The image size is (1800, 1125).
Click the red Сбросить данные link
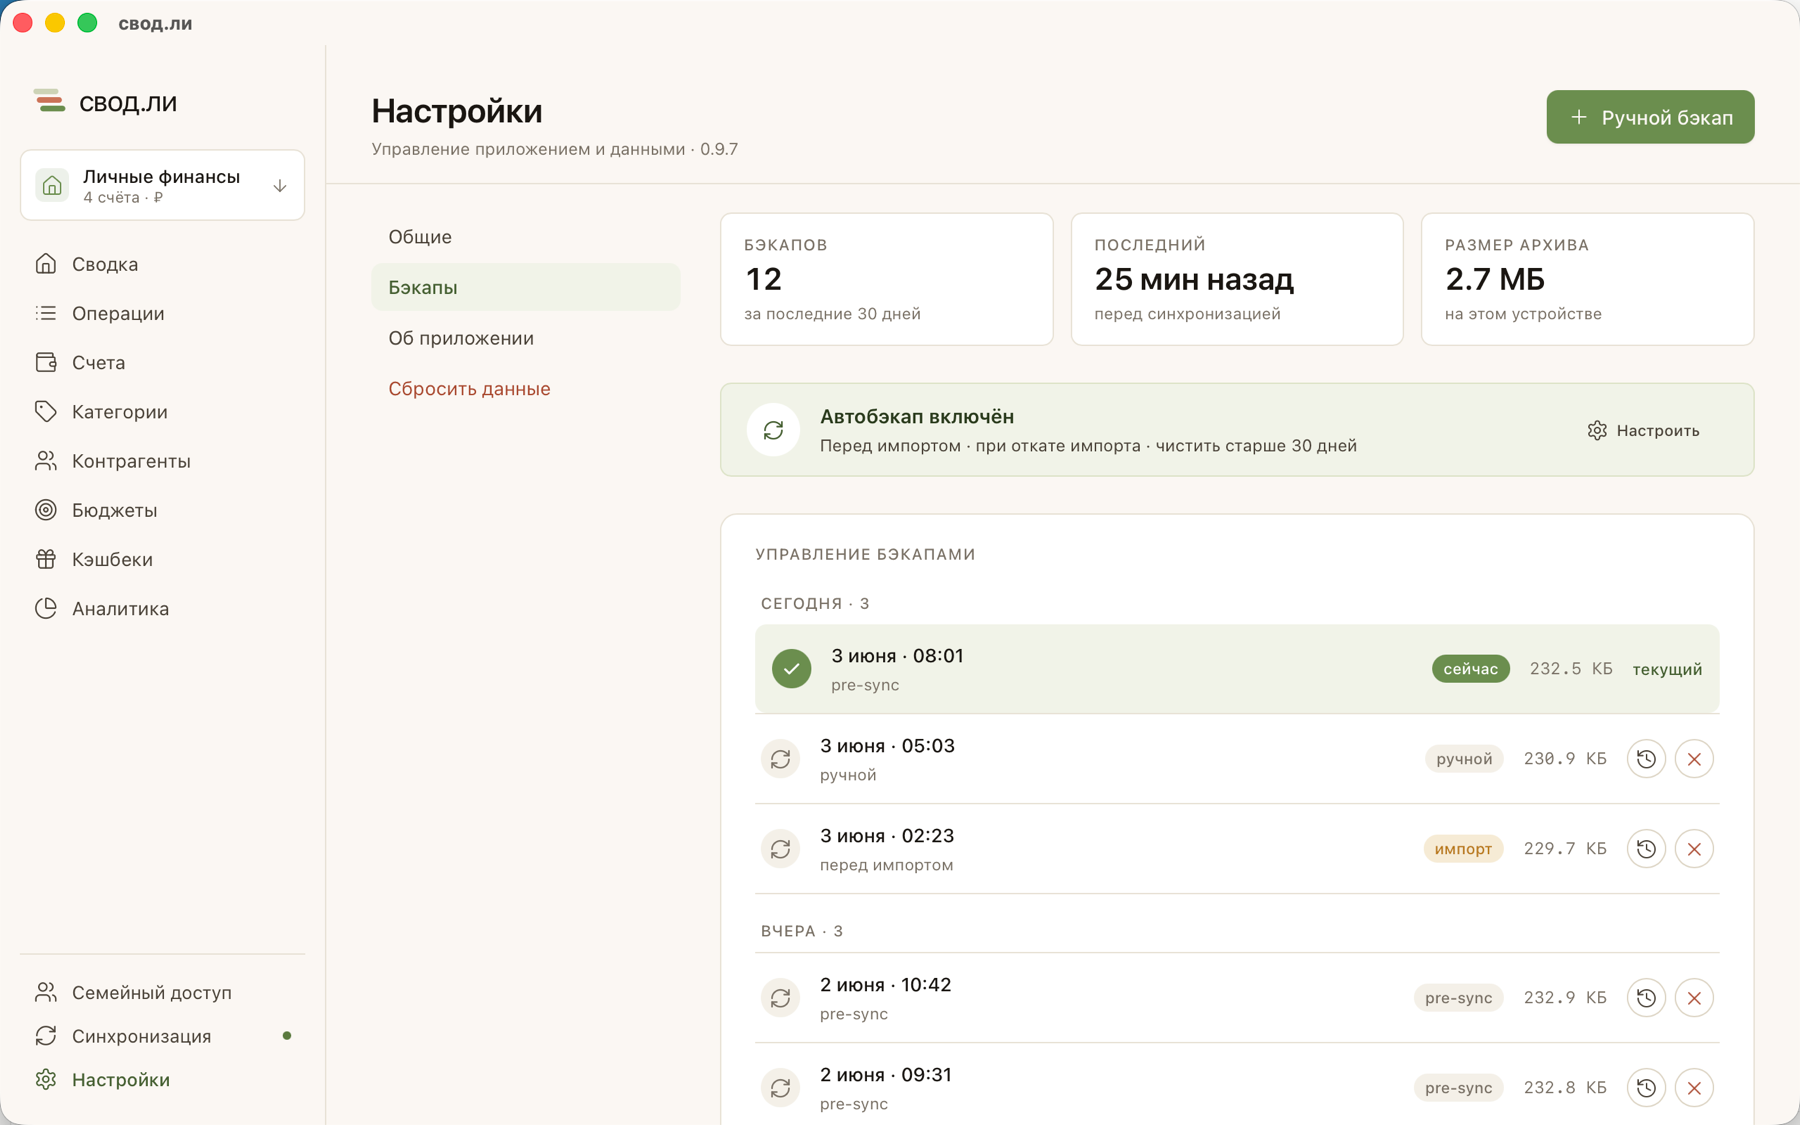click(469, 388)
